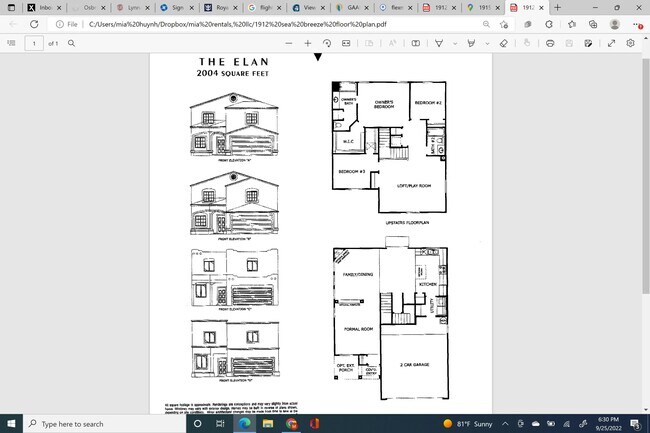Open the user profile avatar

pos(615,24)
